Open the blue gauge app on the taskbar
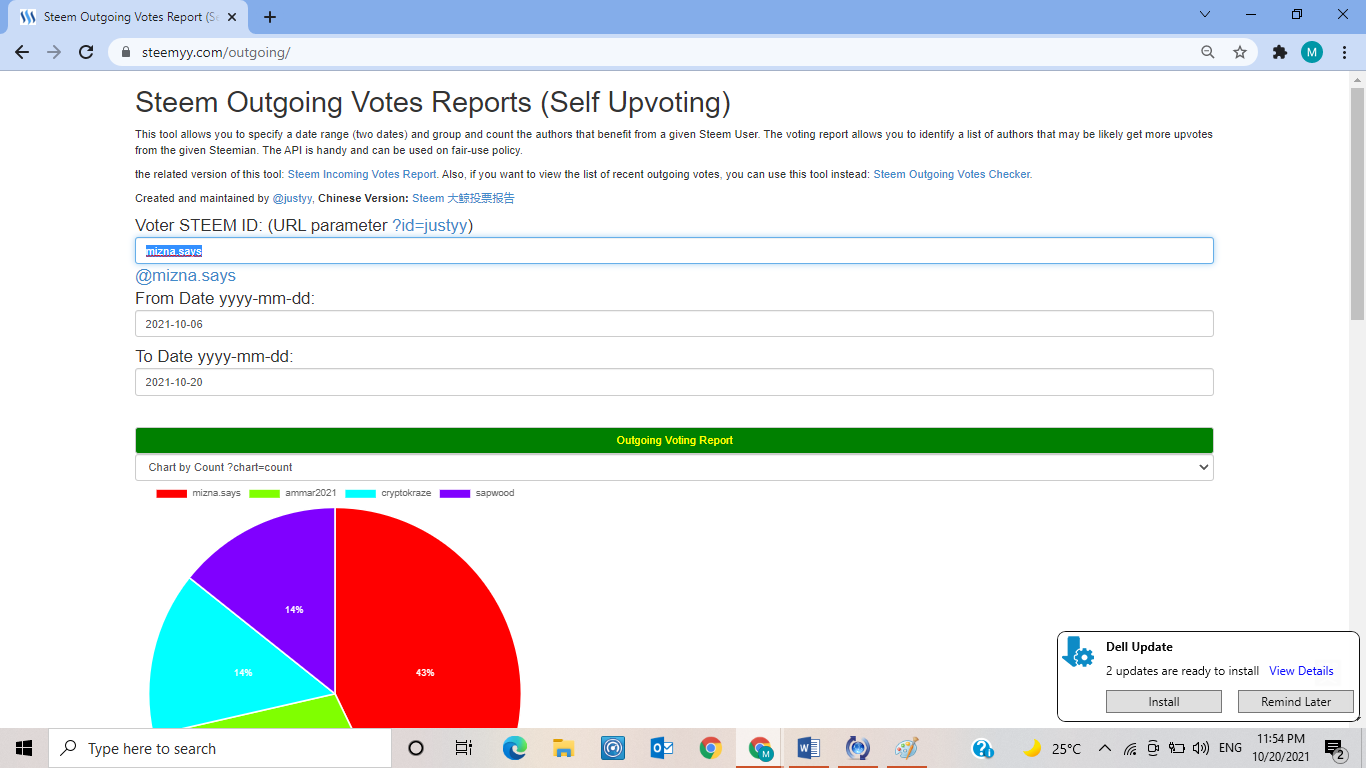This screenshot has height=768, width=1366. click(x=612, y=748)
